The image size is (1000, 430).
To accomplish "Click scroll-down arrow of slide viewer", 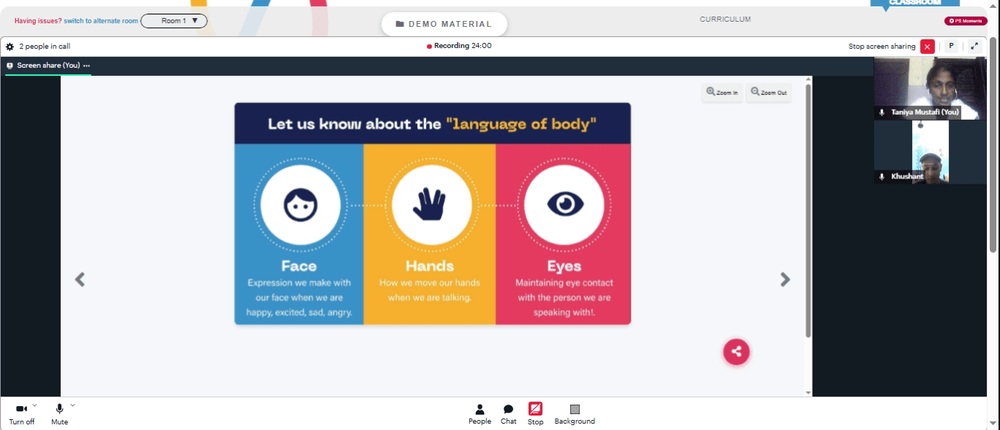I will click(809, 392).
